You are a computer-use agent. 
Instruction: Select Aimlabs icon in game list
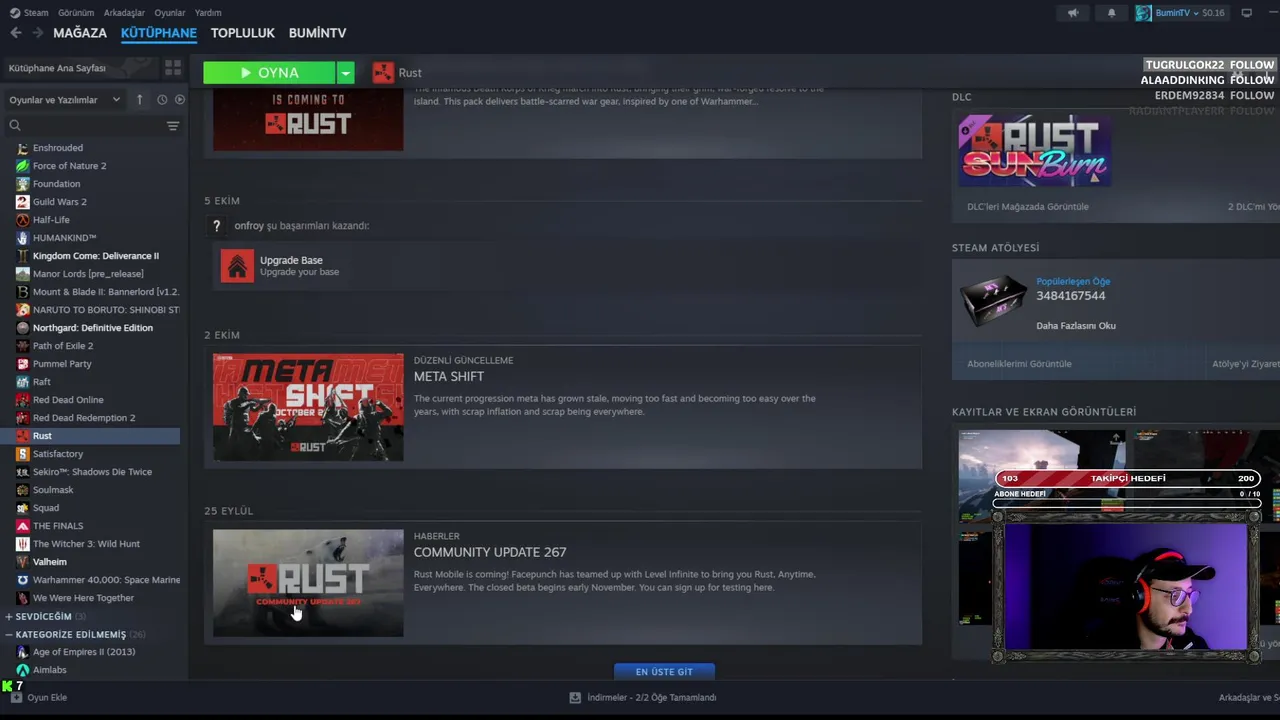coord(22,670)
